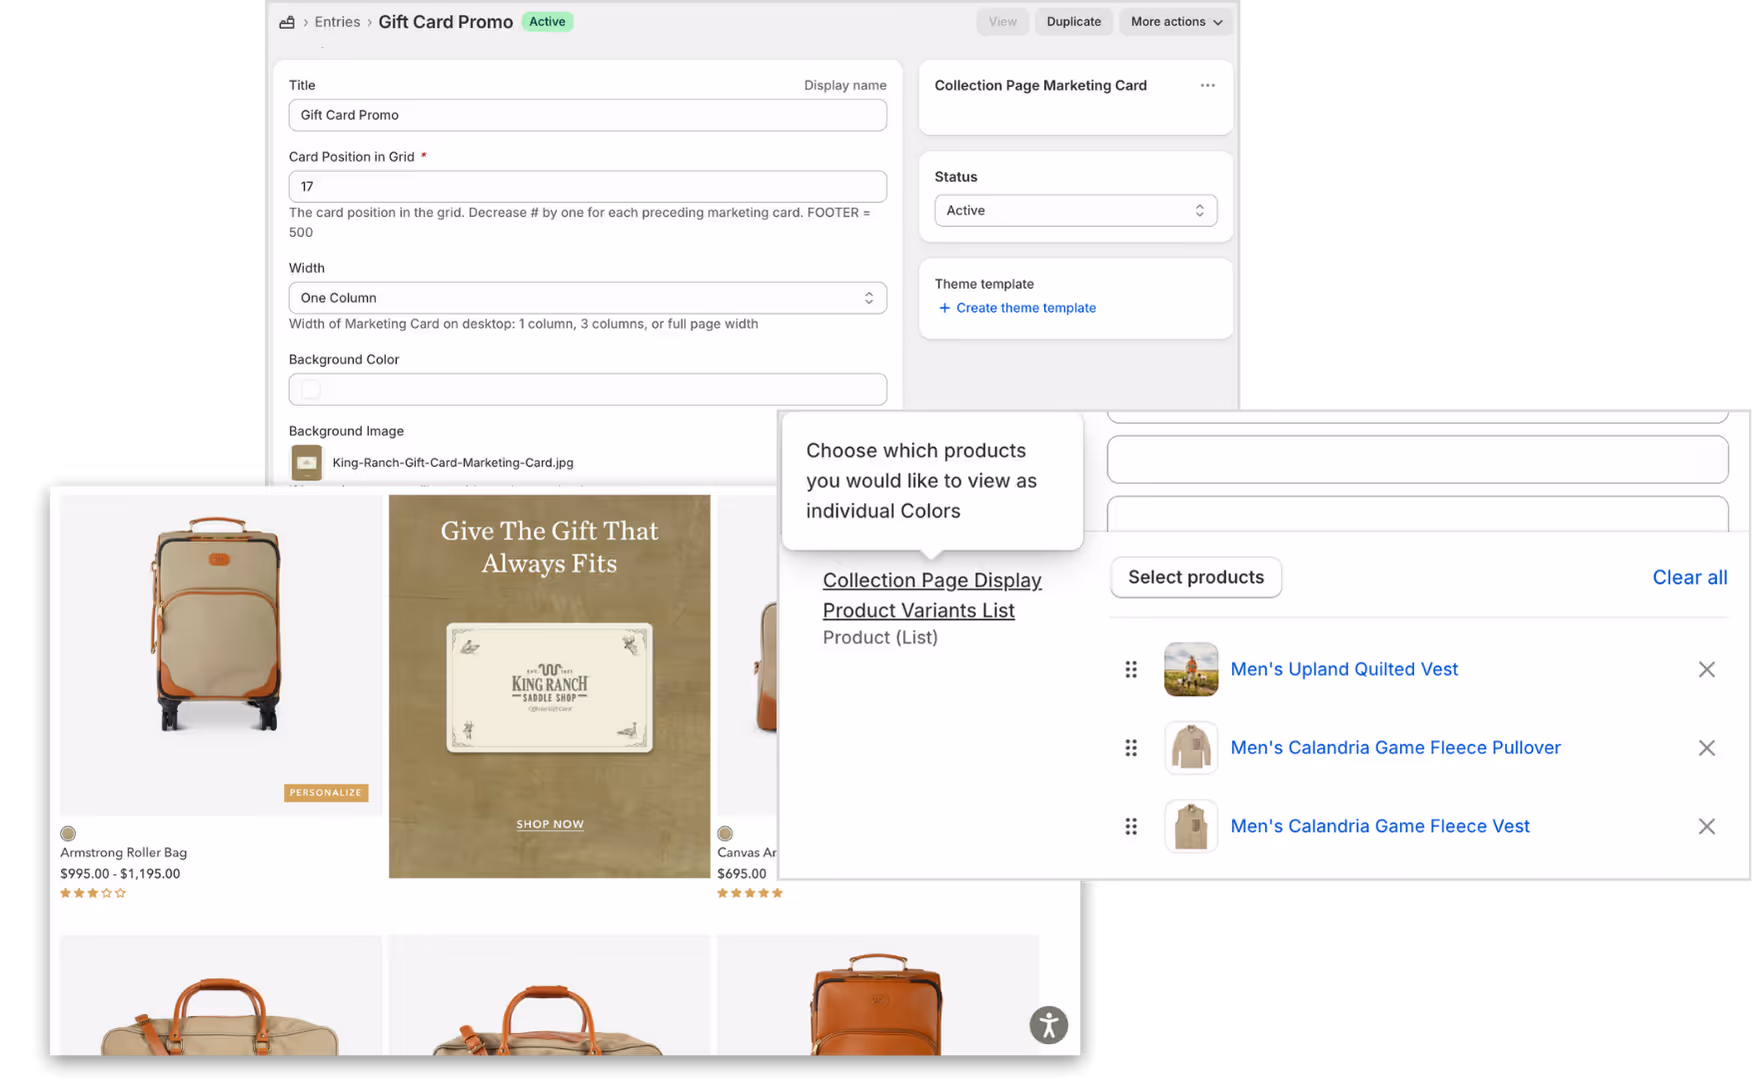Open Men's Upland Quilted Vest link
Screen dimensions: 1753x1090
click(1344, 669)
